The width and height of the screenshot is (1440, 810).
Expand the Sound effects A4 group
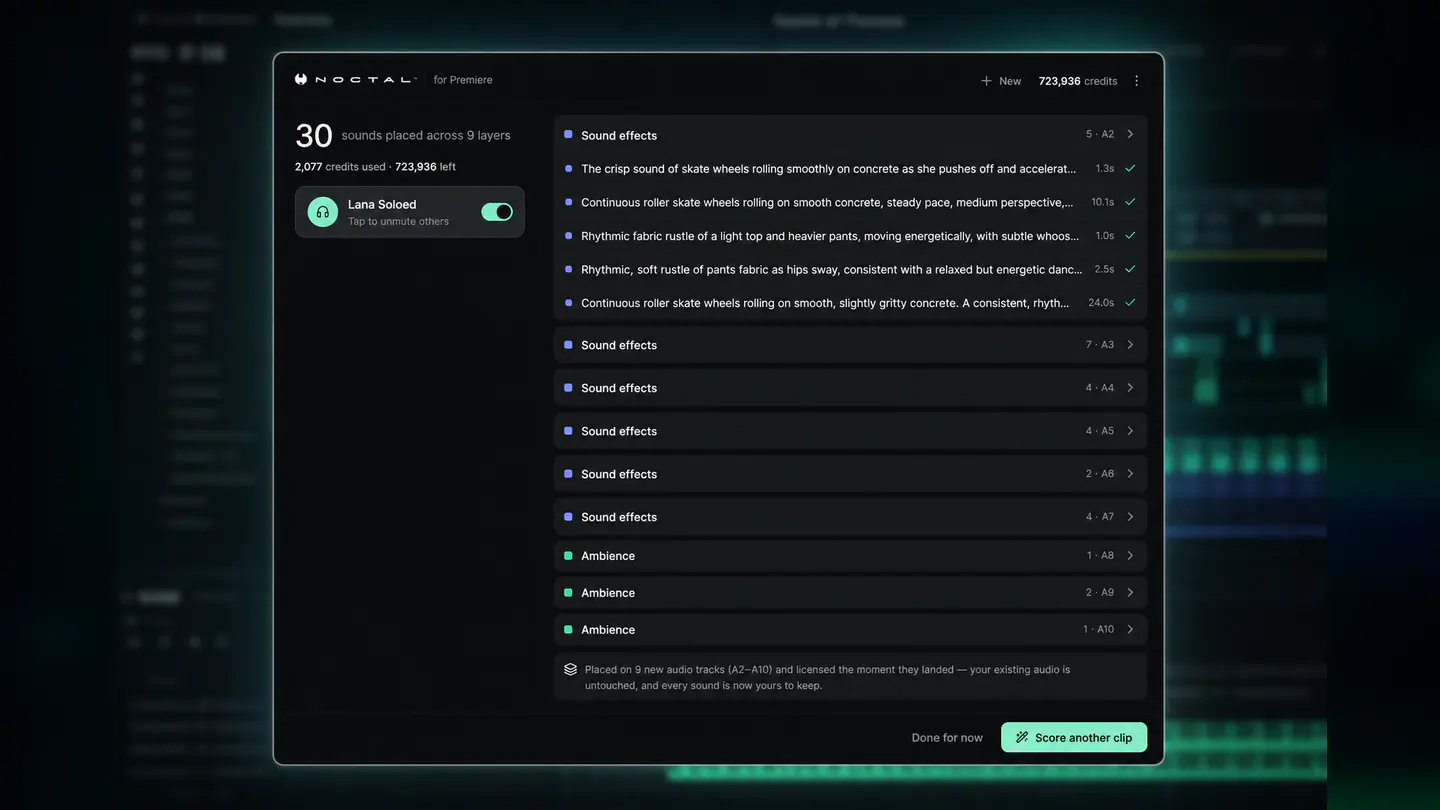[1130, 388]
